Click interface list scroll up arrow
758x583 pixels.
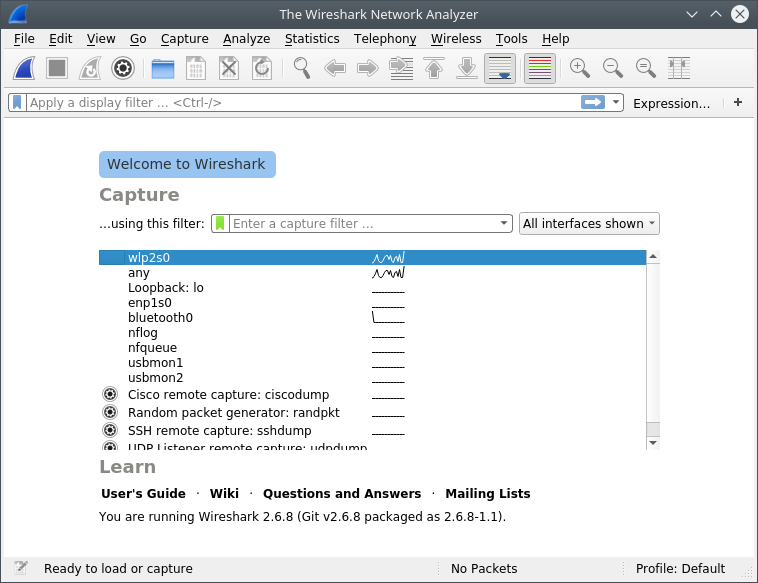click(x=653, y=257)
